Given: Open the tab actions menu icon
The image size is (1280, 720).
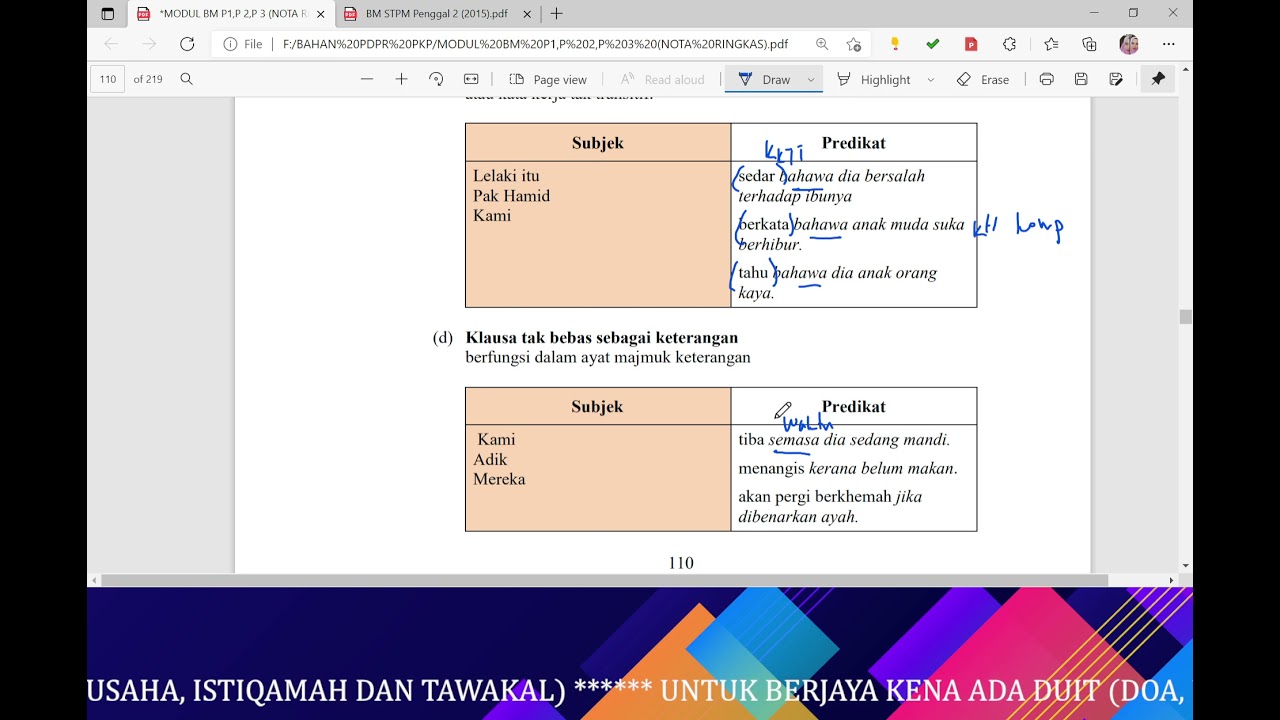Looking at the screenshot, I should (x=108, y=14).
